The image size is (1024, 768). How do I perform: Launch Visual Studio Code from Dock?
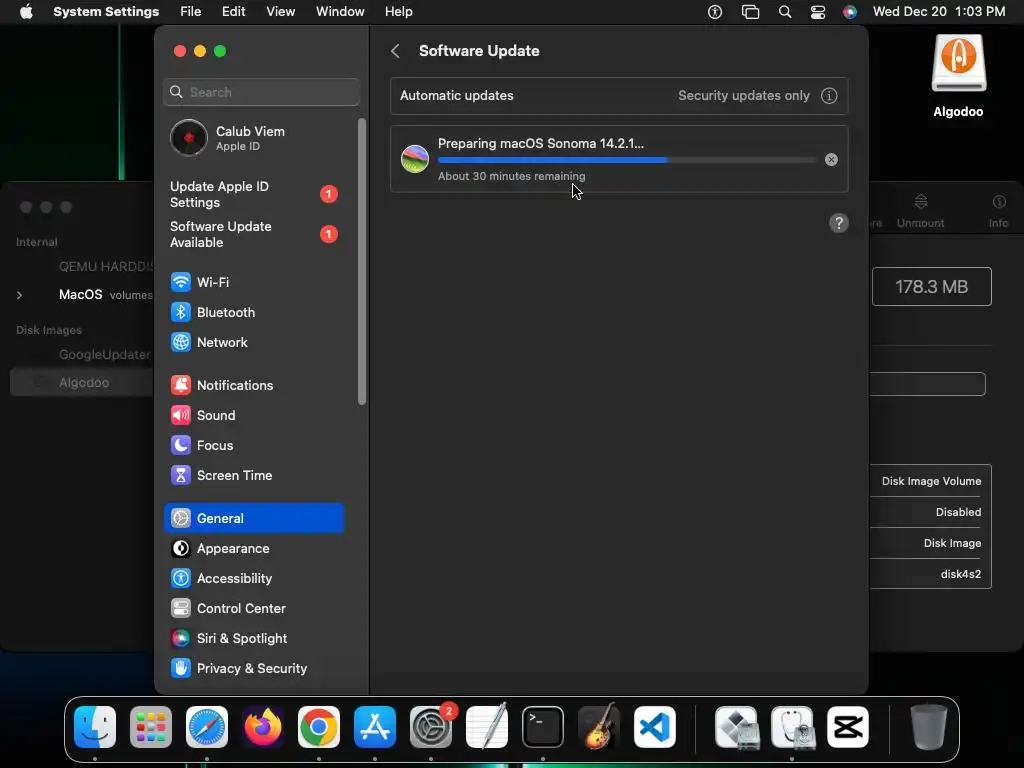point(655,727)
